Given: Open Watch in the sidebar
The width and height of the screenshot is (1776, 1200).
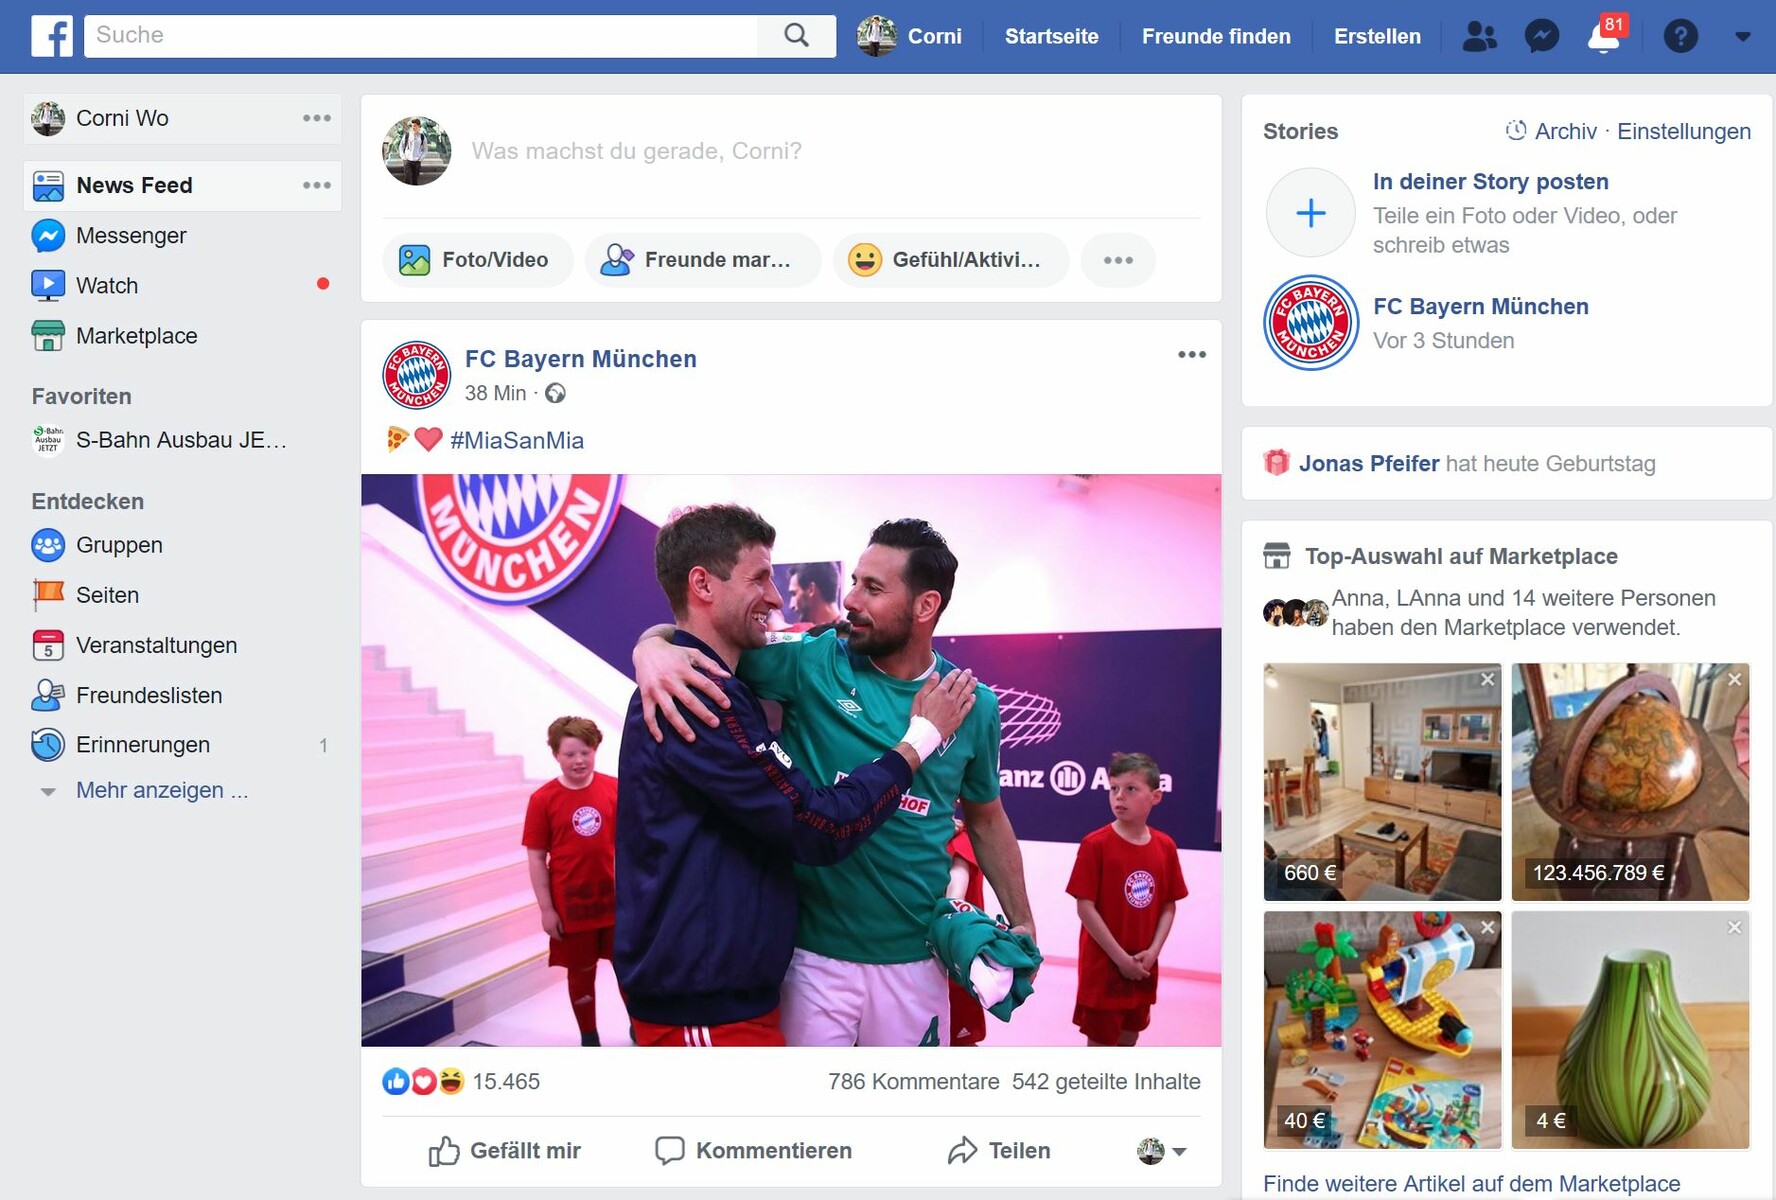Looking at the screenshot, I should (x=106, y=285).
